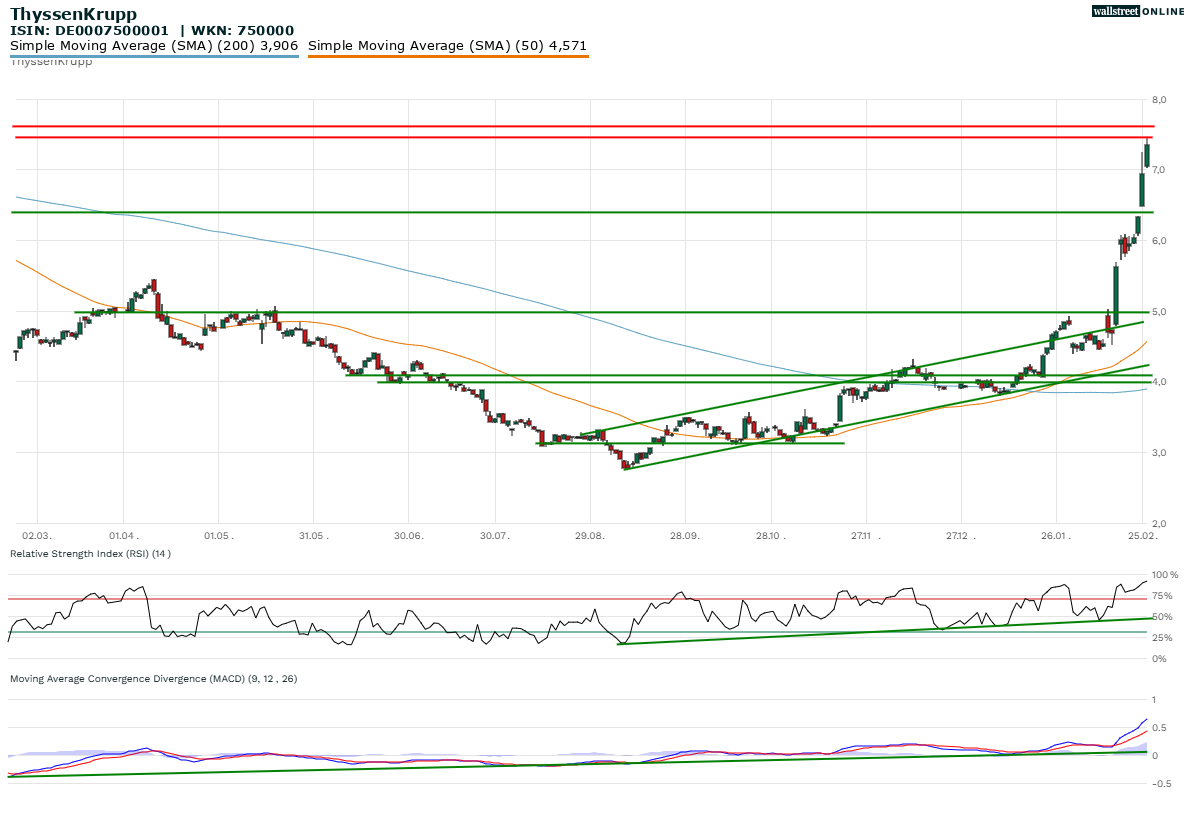Click the 30.06. date on the time axis
This screenshot has width=1192, height=831.
[x=408, y=536]
